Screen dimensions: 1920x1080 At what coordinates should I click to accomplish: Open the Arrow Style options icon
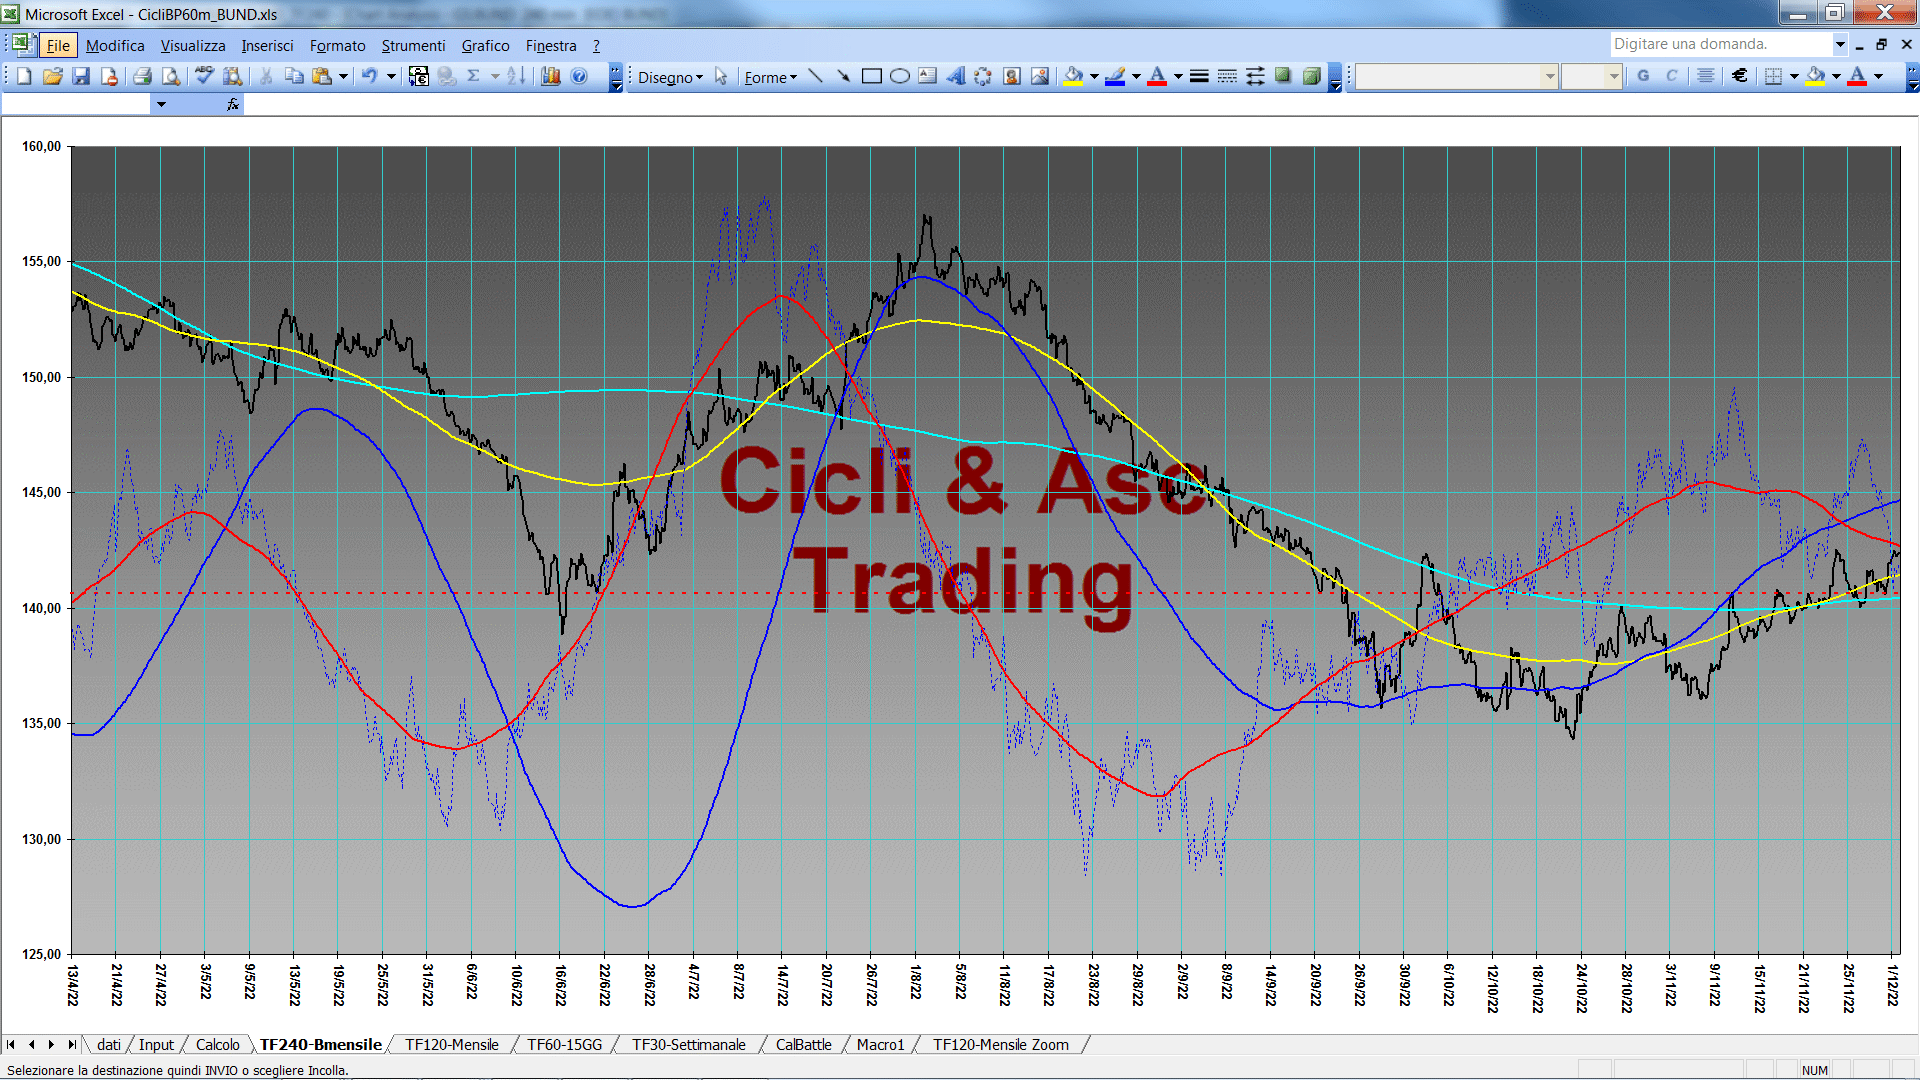[1255, 76]
